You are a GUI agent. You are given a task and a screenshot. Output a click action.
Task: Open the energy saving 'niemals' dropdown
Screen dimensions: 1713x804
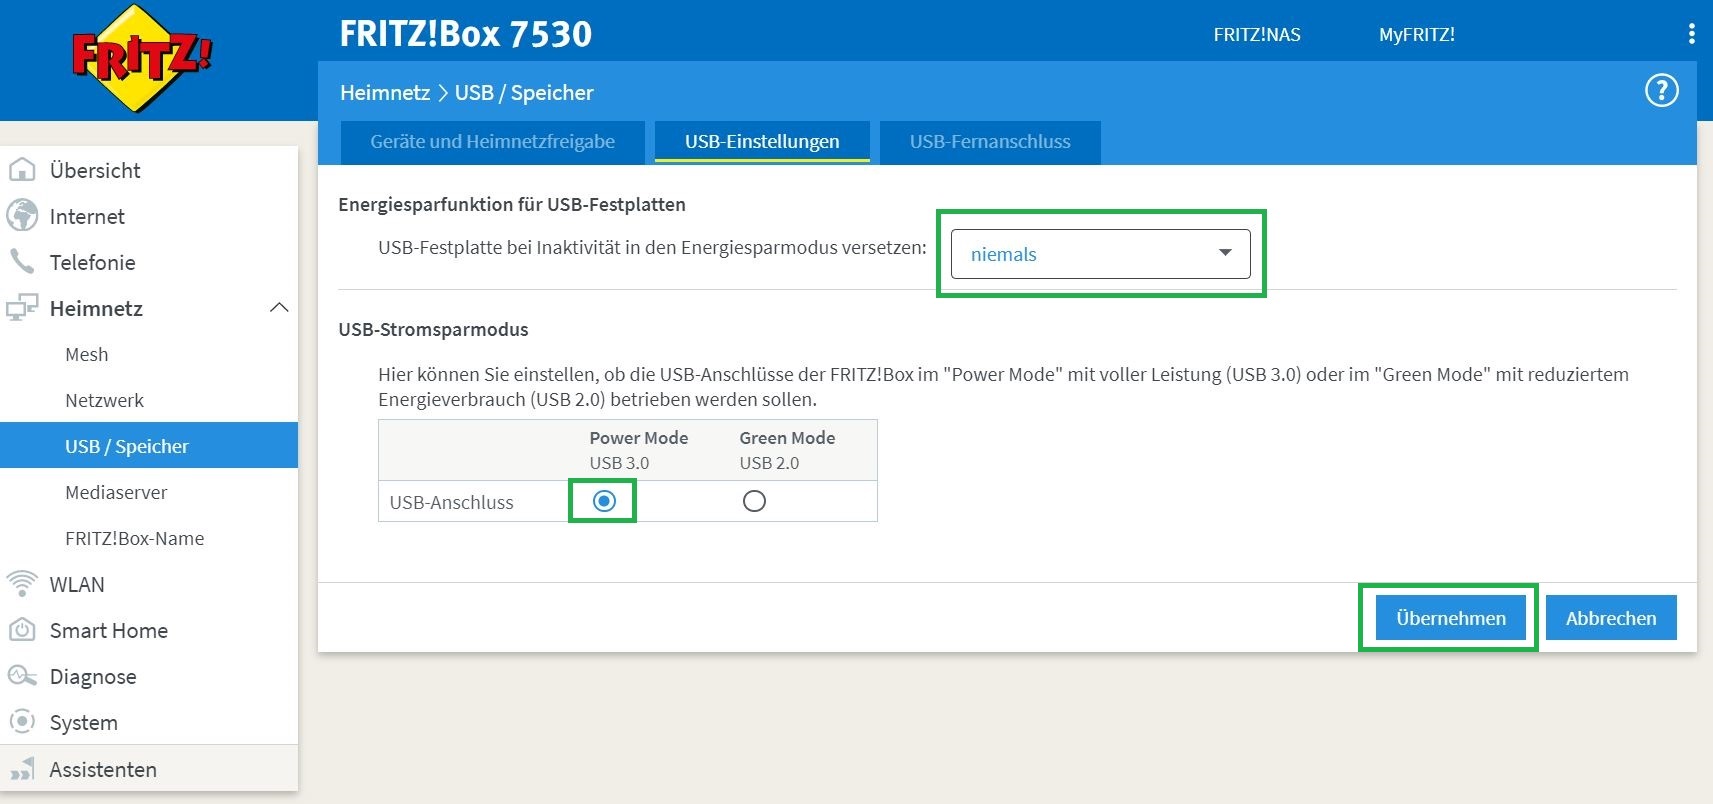point(1100,254)
